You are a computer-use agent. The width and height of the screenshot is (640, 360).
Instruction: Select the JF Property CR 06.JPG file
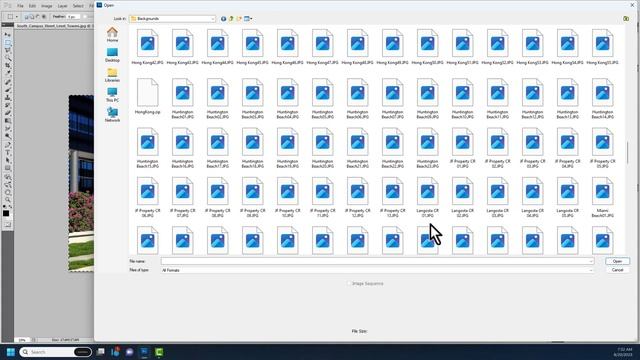147,198
